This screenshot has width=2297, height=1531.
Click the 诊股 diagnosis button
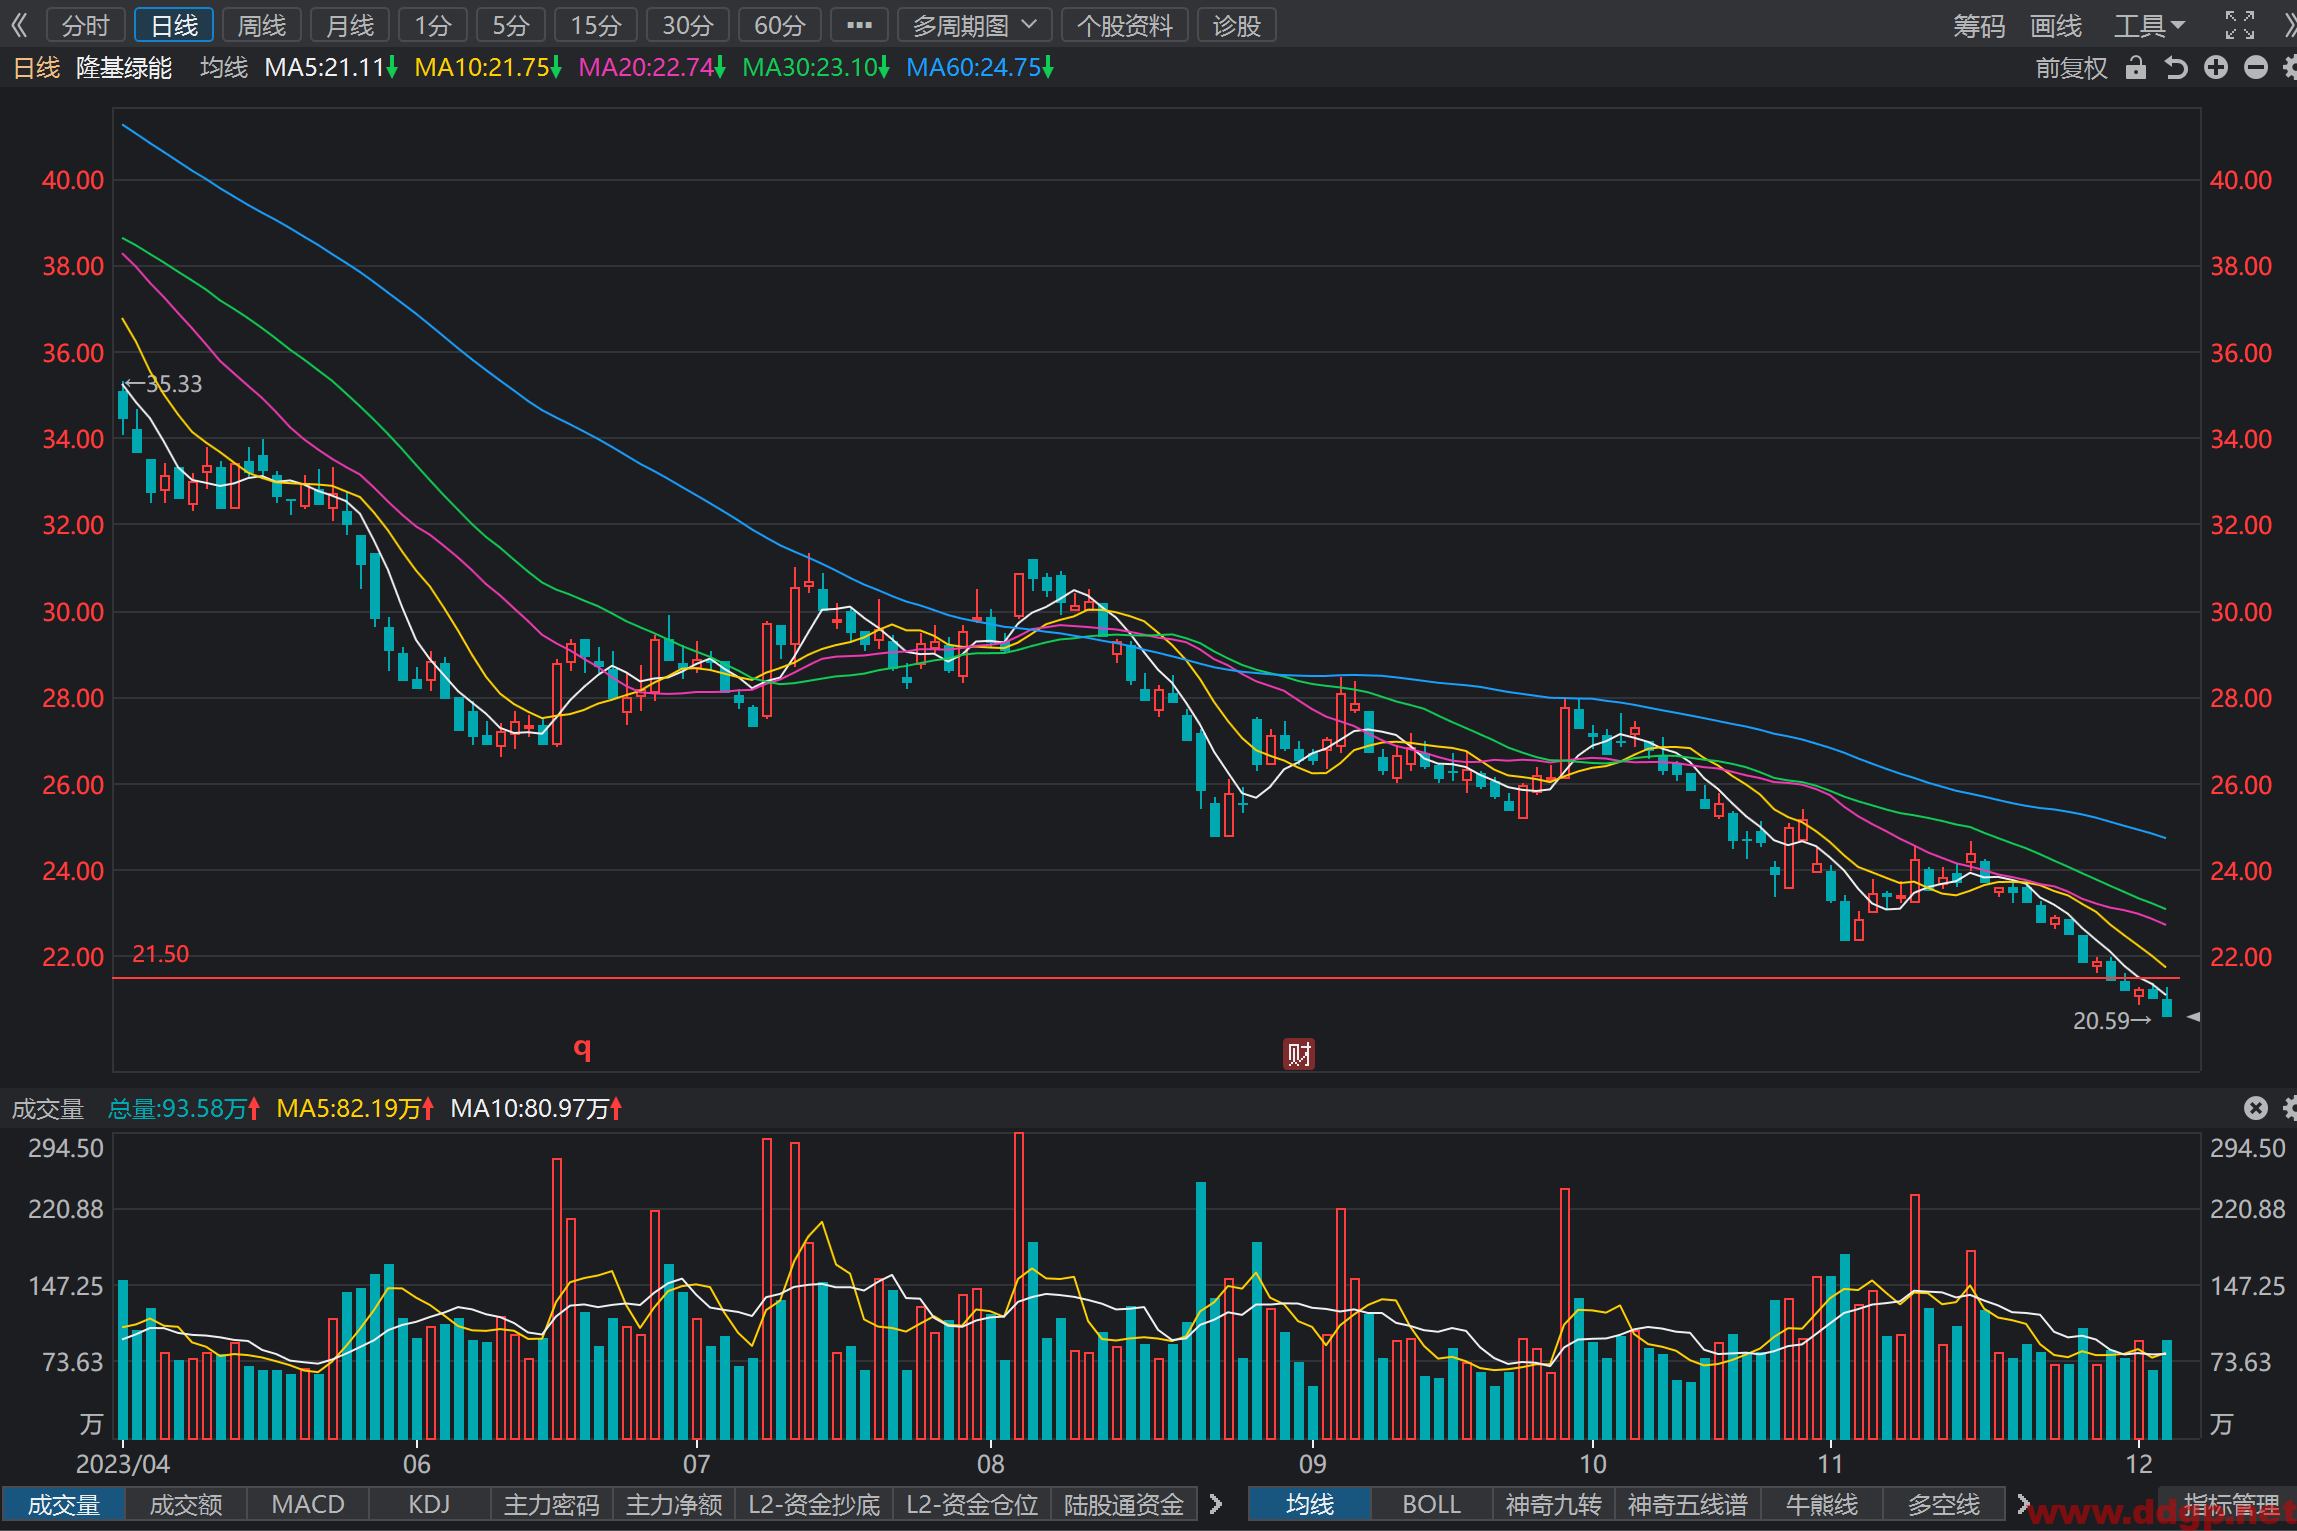click(1237, 25)
